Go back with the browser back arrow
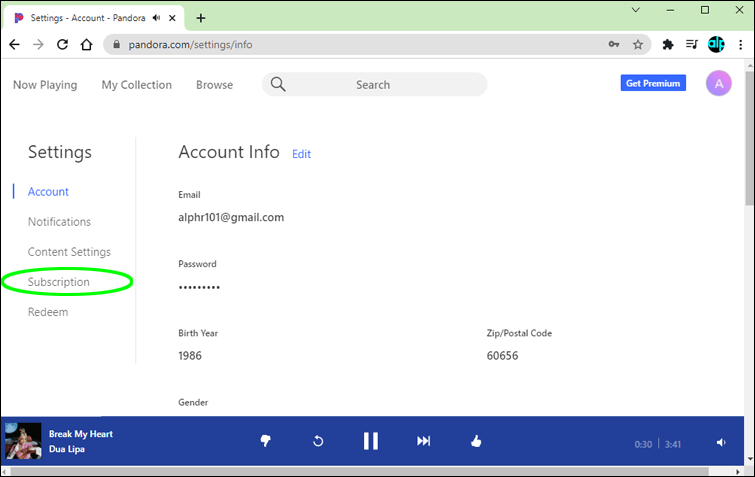Screen dimensions: 755x477 14,45
